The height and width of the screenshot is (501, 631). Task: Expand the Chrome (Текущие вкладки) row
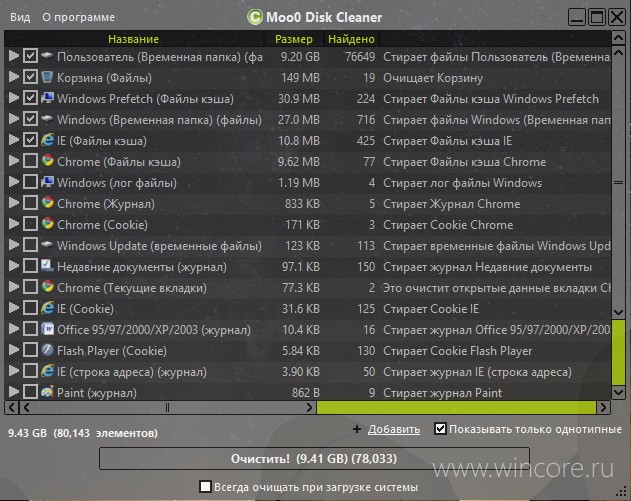(14, 287)
